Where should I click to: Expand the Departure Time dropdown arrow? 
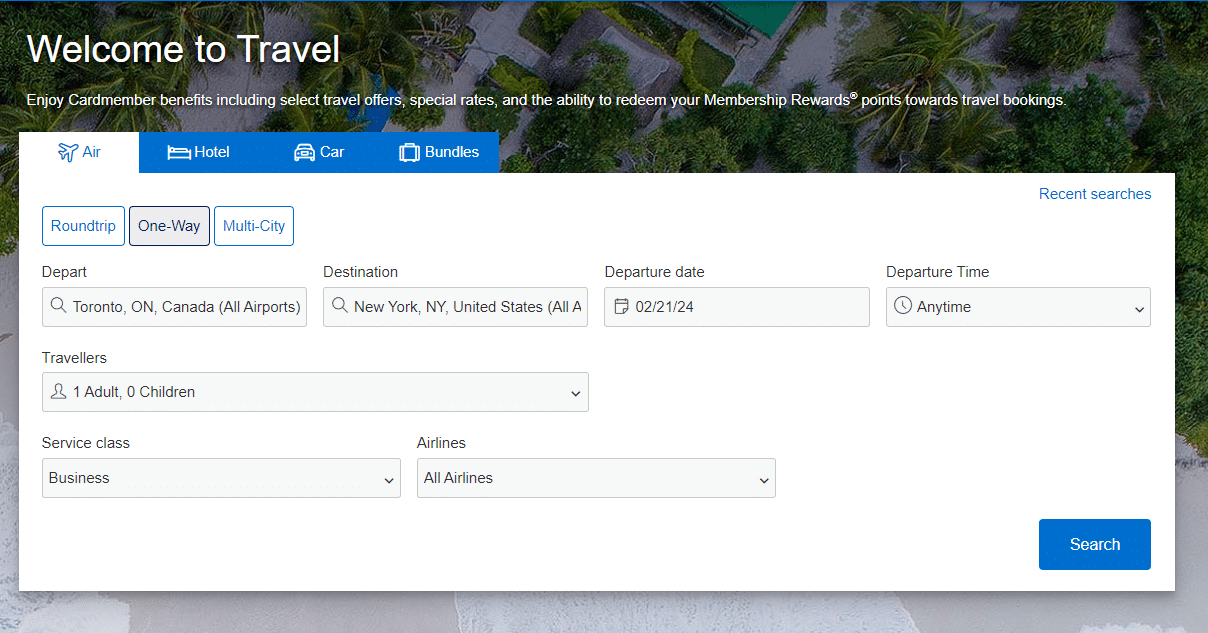pos(1139,309)
